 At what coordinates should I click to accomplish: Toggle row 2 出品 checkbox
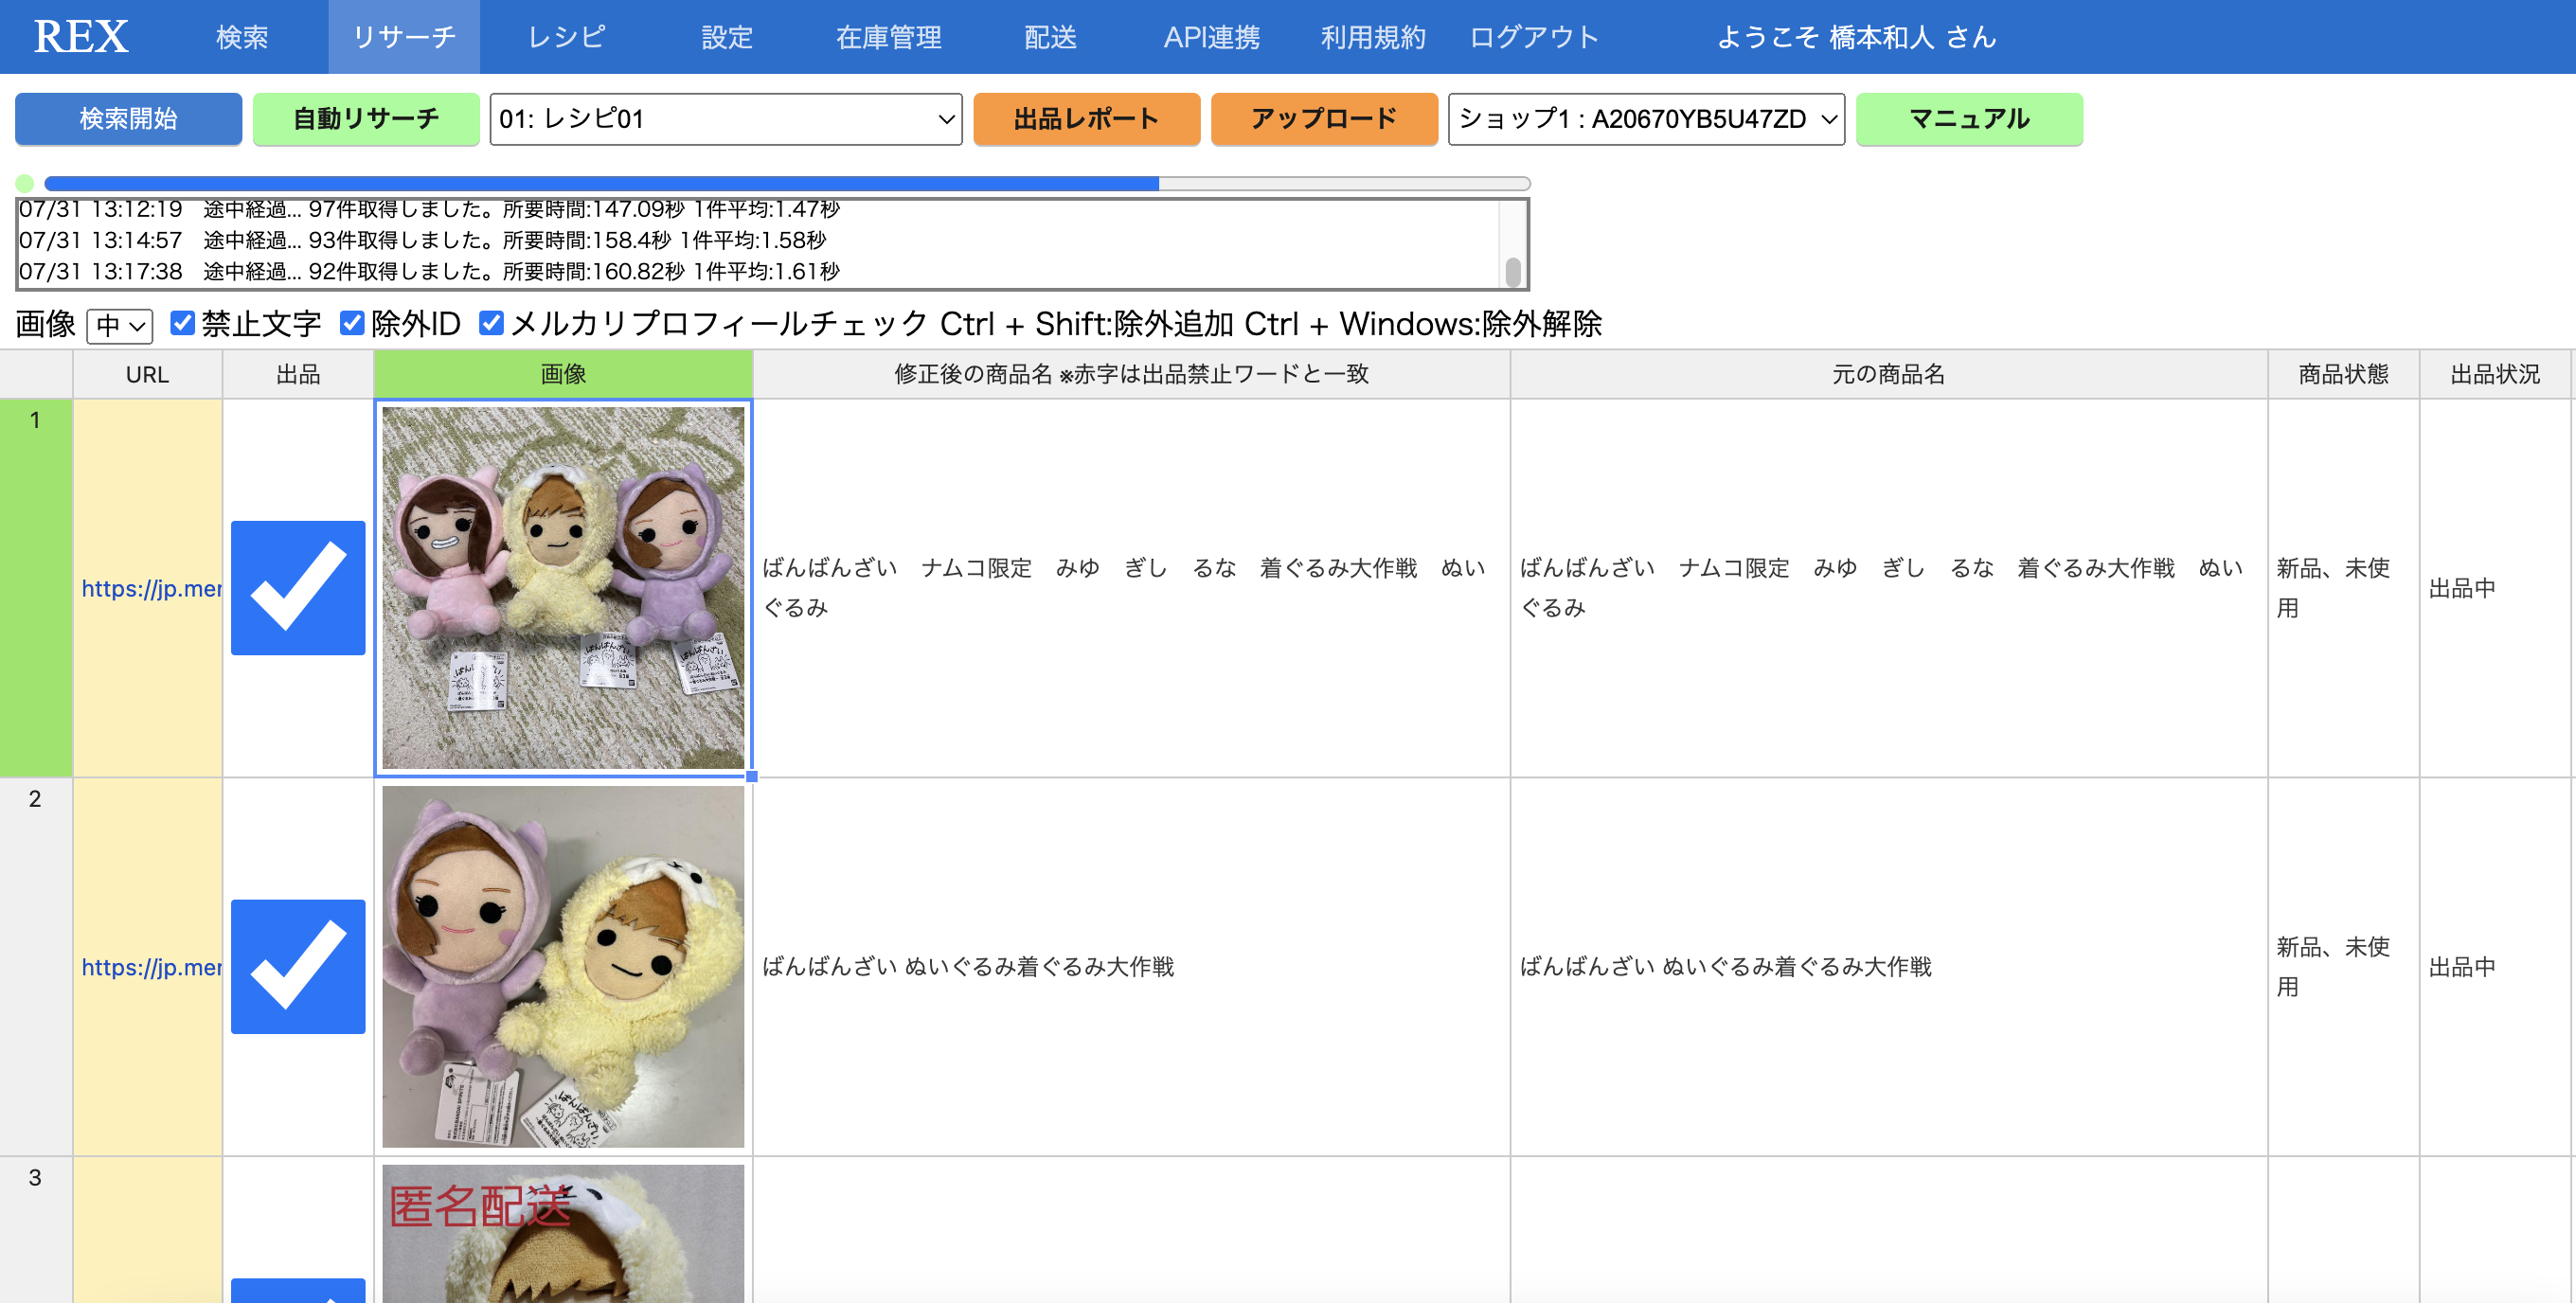(298, 967)
